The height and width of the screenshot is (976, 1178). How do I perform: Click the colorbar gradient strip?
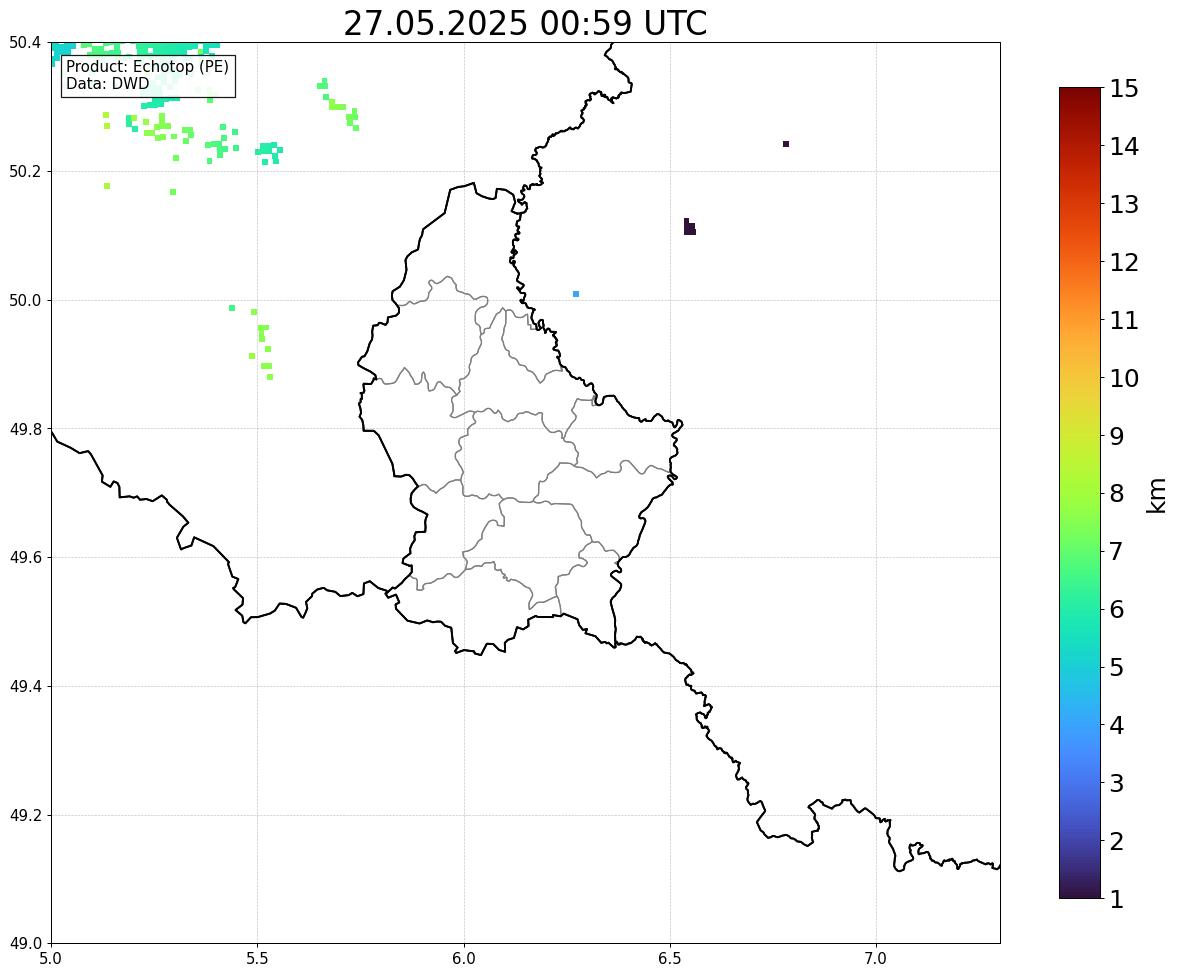(1080, 493)
